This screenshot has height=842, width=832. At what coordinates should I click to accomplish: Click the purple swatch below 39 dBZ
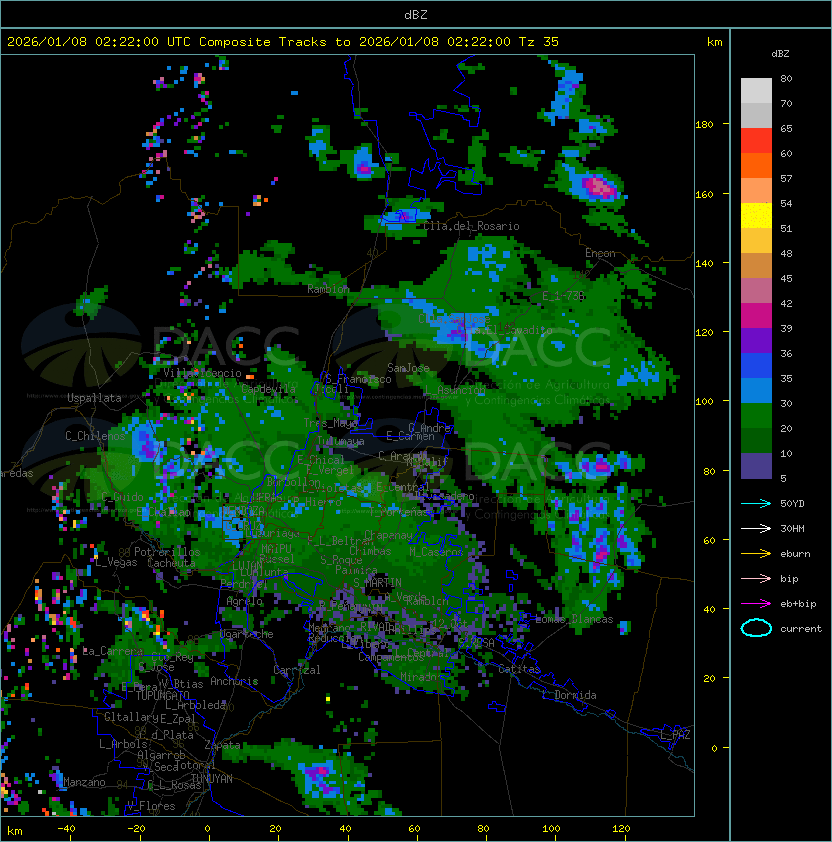tap(756, 340)
